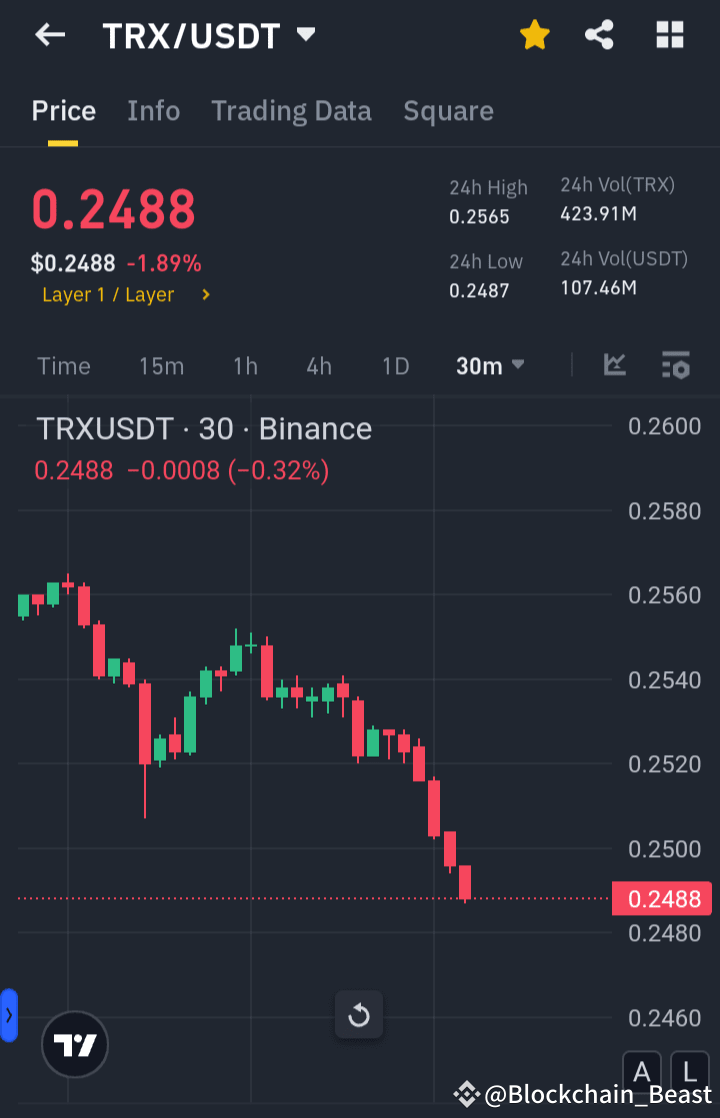Select the 1D timeframe

pos(395,366)
